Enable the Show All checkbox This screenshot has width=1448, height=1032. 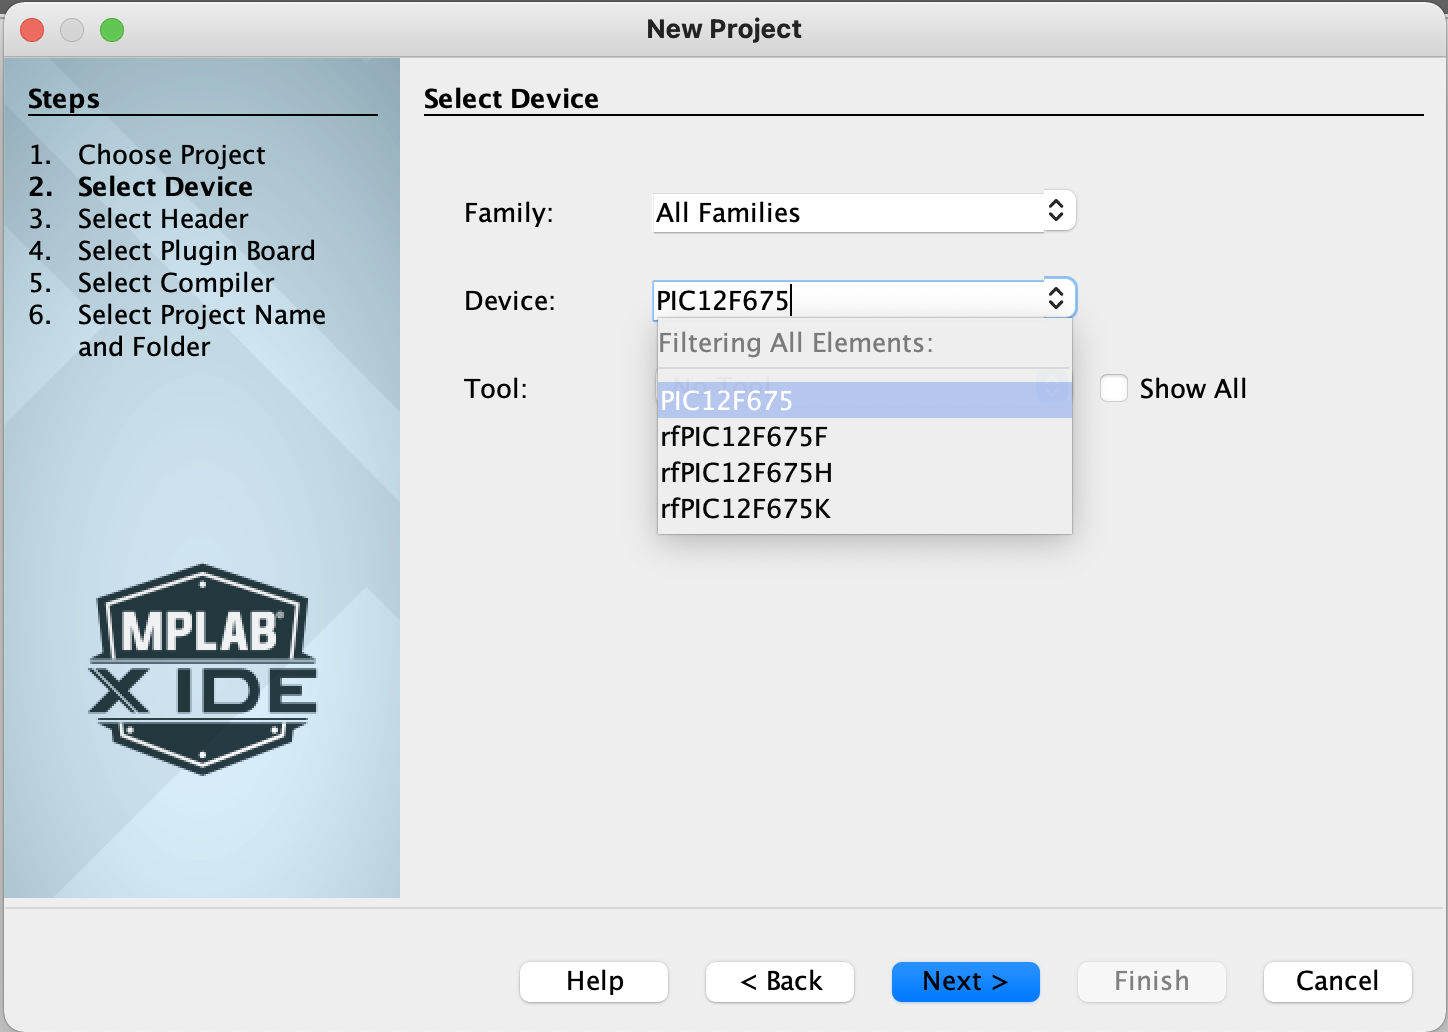(x=1114, y=388)
